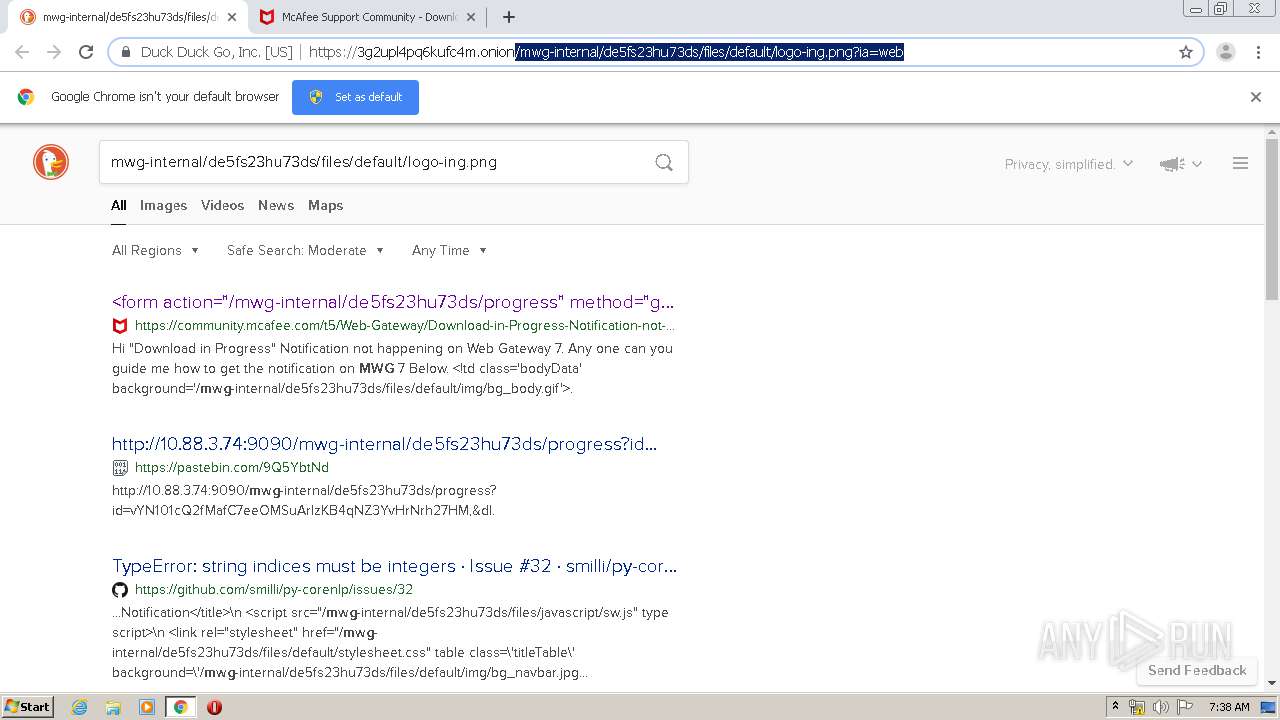1280x720 pixels.
Task: Click the Set as default button
Action: [355, 97]
